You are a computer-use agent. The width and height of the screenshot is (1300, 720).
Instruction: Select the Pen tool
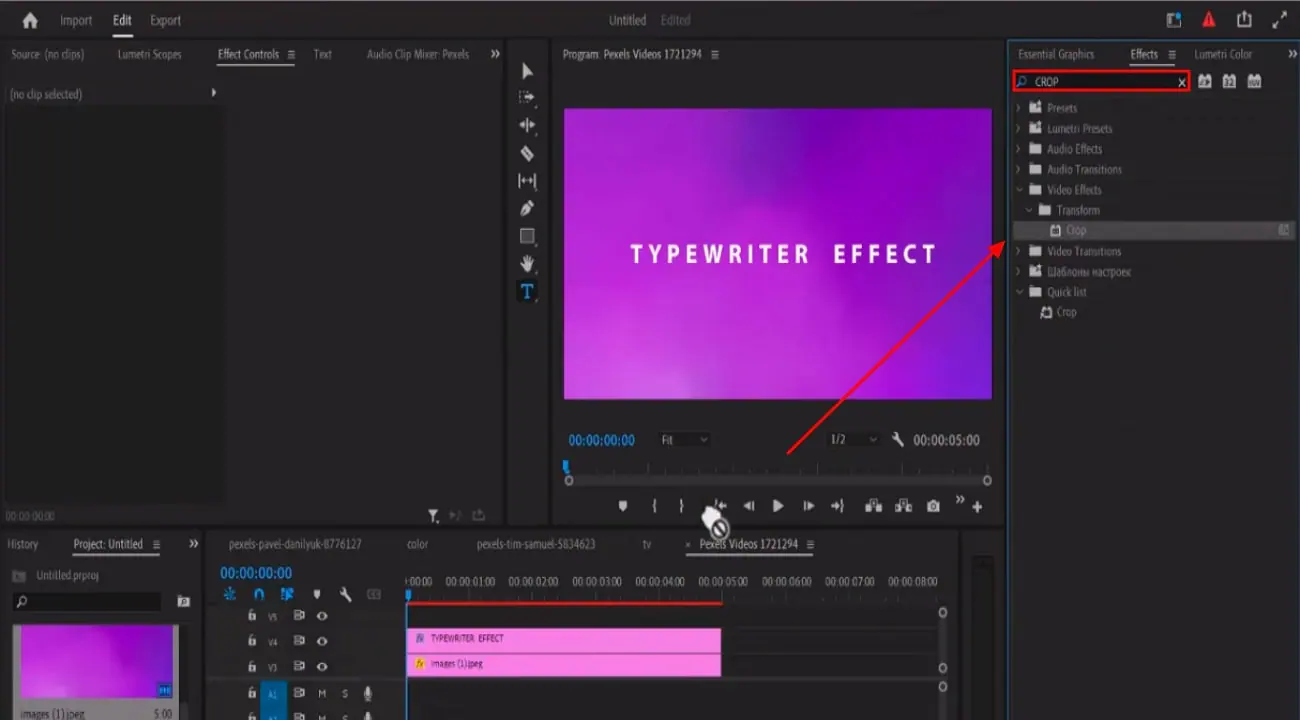(x=527, y=208)
